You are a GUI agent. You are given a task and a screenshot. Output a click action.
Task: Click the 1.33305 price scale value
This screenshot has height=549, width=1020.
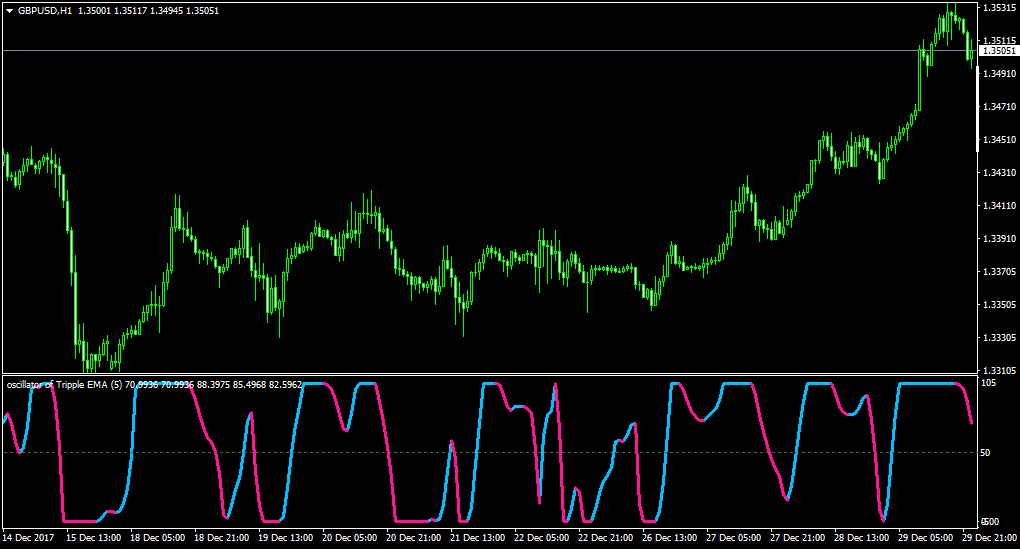pyautogui.click(x=999, y=338)
